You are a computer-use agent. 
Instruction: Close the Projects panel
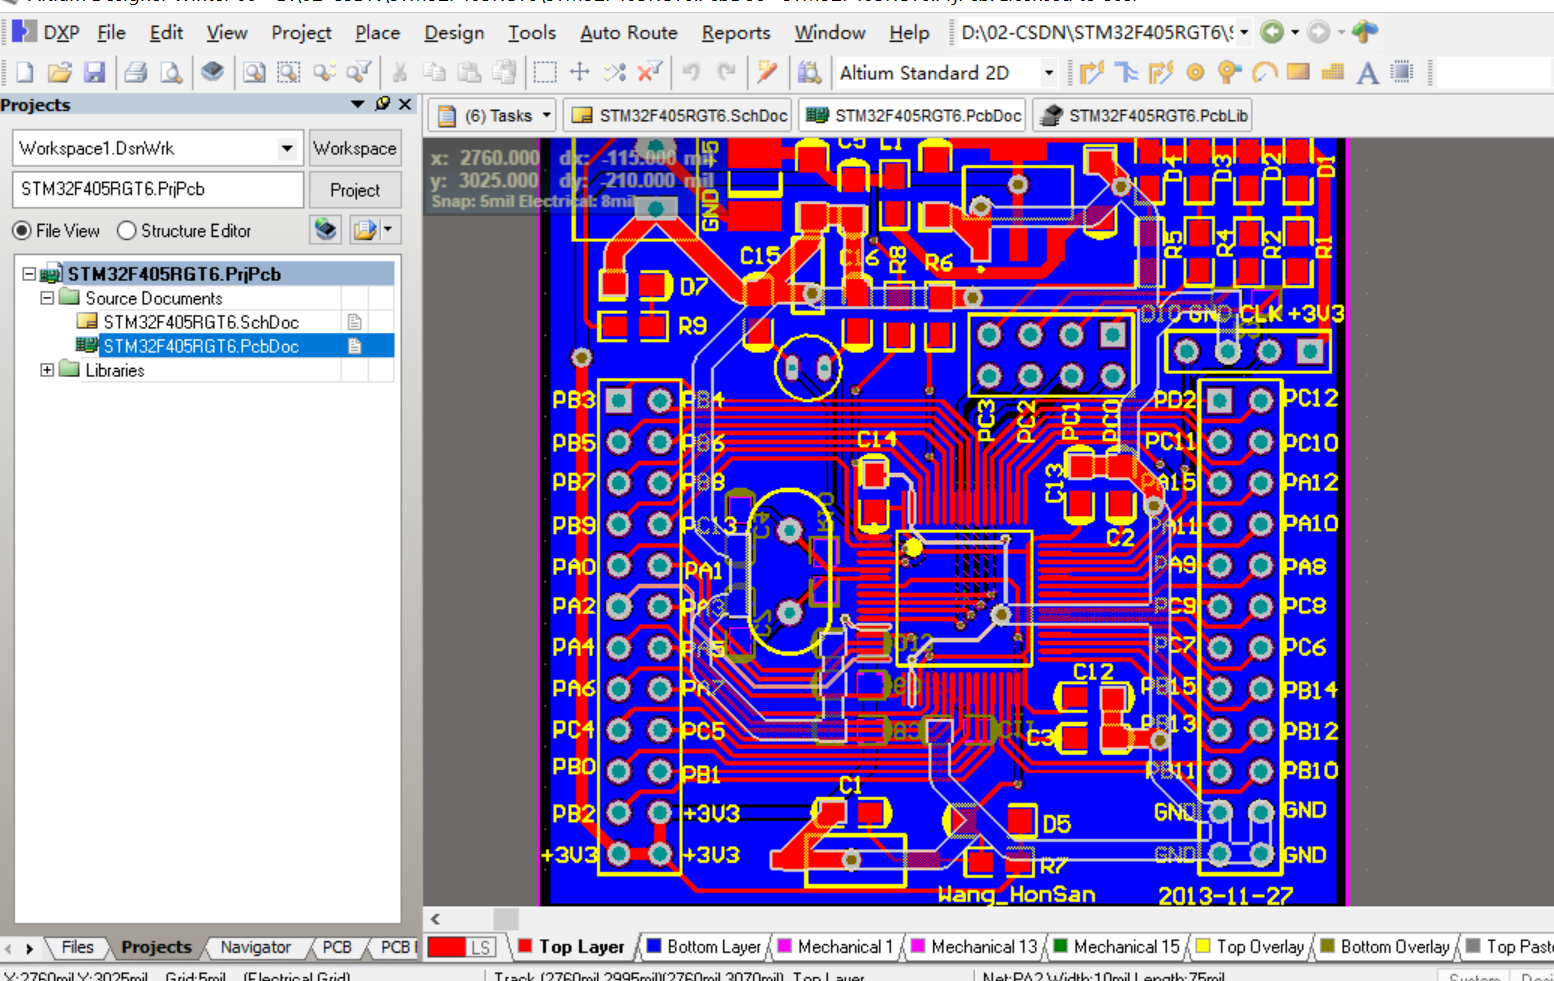coord(405,104)
